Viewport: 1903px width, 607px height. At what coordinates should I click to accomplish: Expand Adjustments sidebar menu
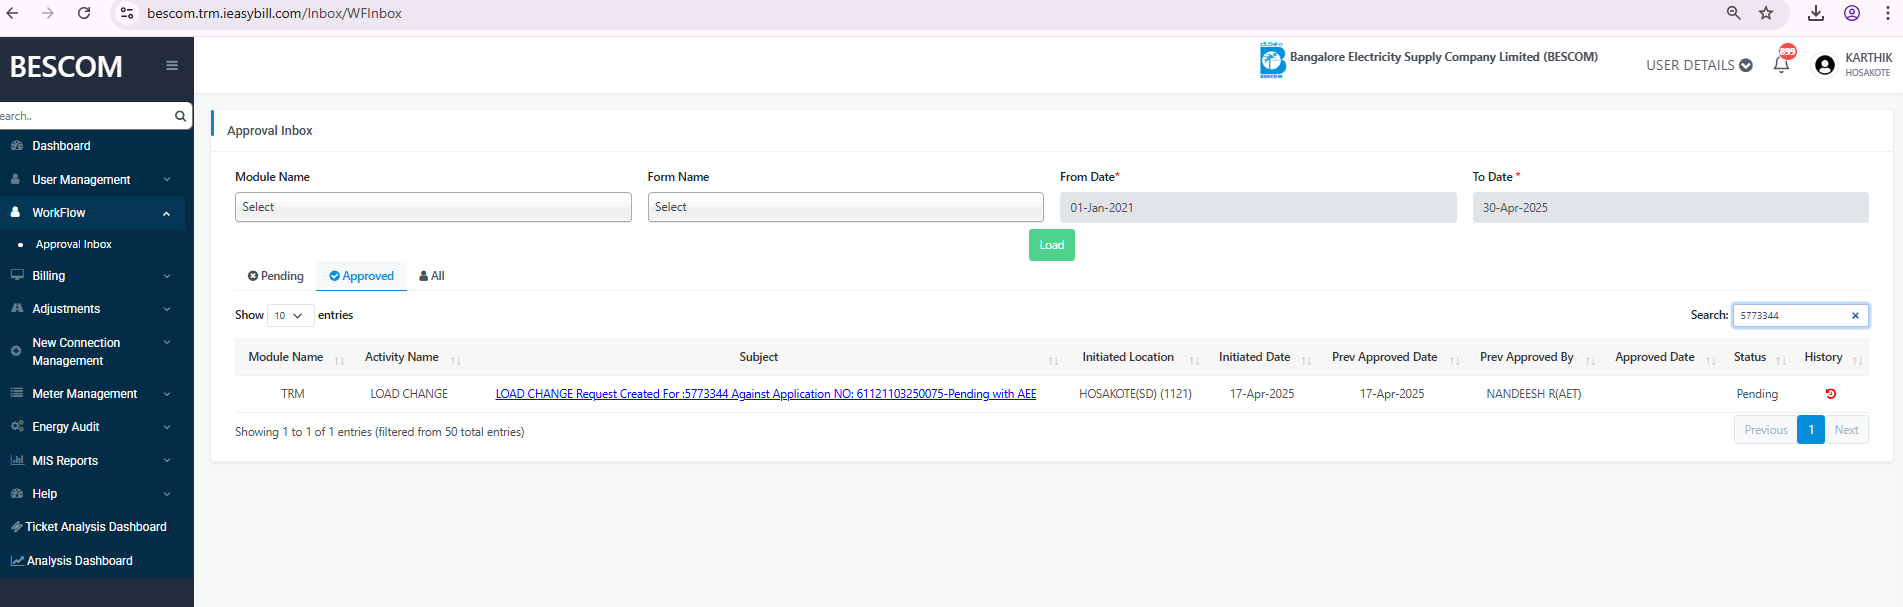[92, 309]
